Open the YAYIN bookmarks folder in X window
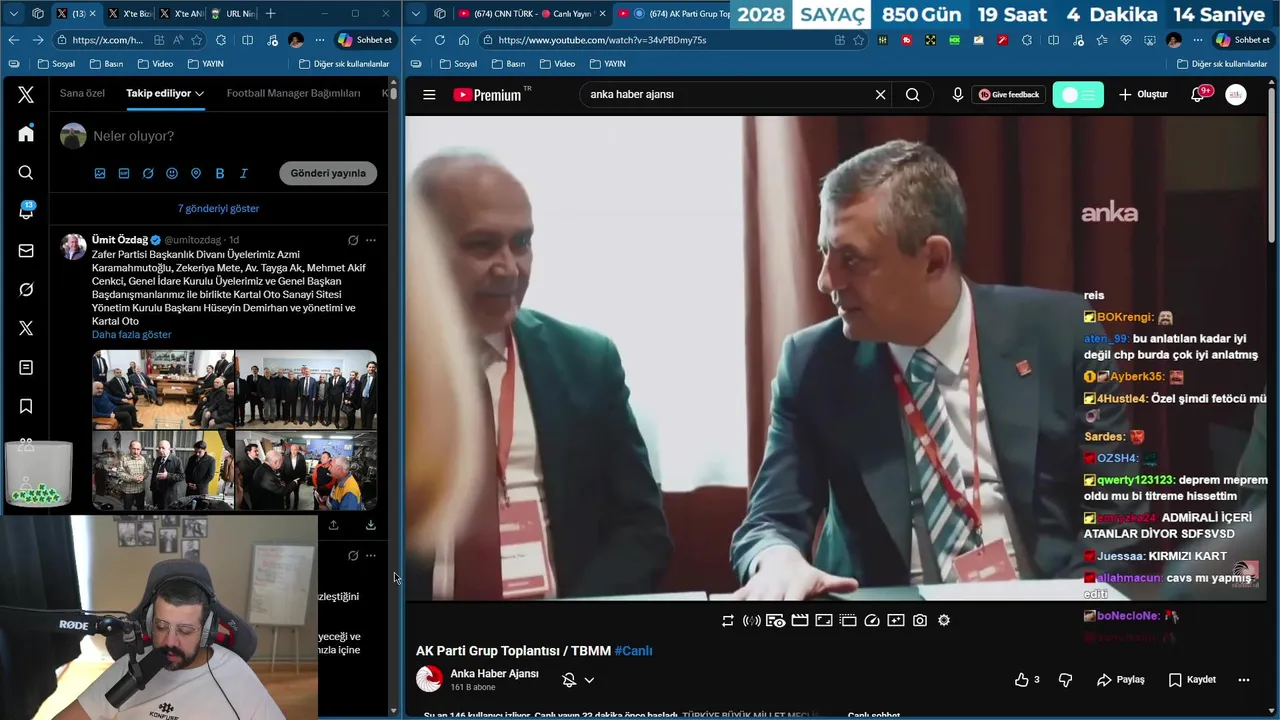1280x720 pixels. coord(208,64)
